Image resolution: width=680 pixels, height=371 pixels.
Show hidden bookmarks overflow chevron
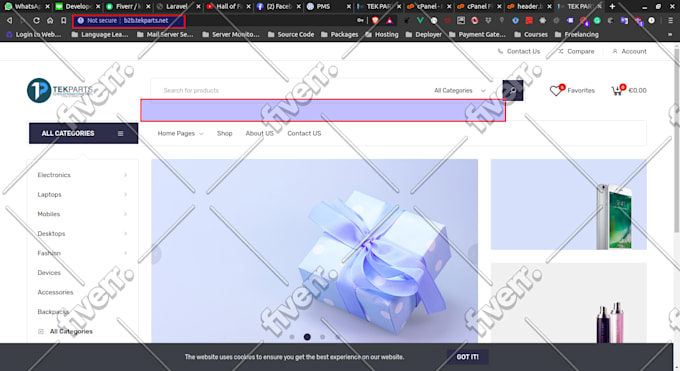670,34
